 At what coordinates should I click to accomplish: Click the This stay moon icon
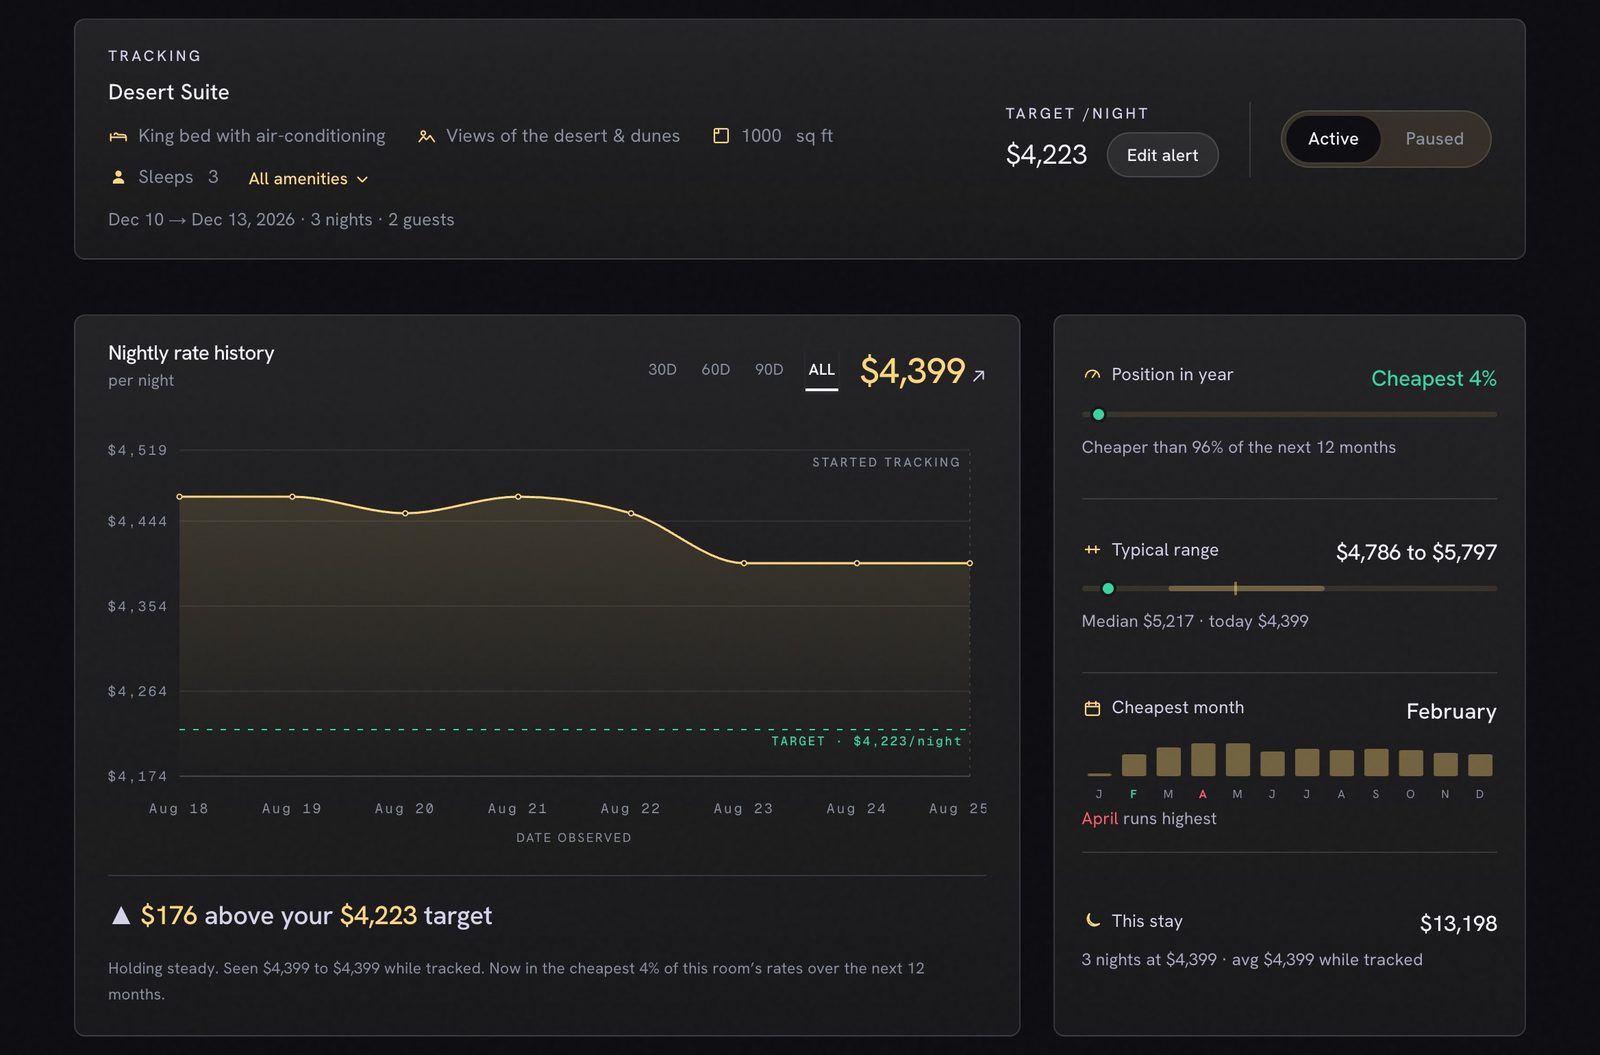(x=1092, y=921)
